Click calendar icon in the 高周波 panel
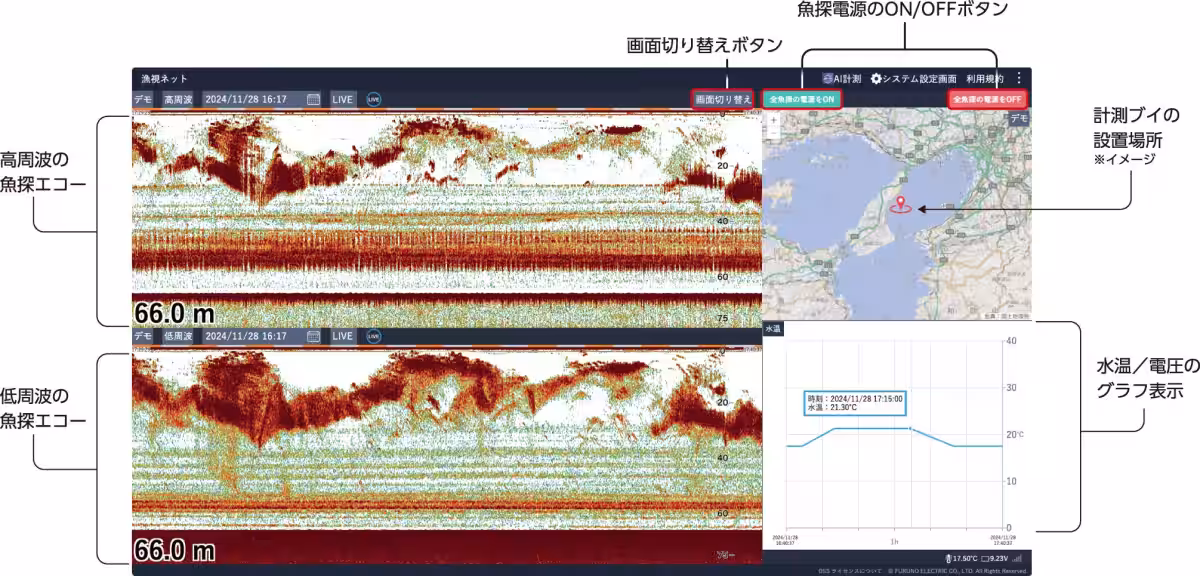The height and width of the screenshot is (576, 1200). coord(313,99)
